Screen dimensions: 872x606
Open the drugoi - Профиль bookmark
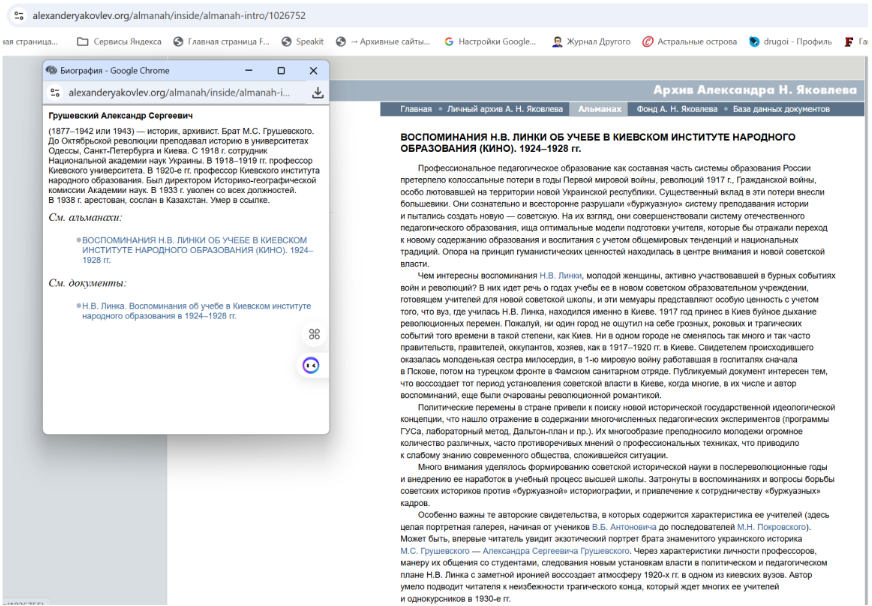tap(791, 42)
